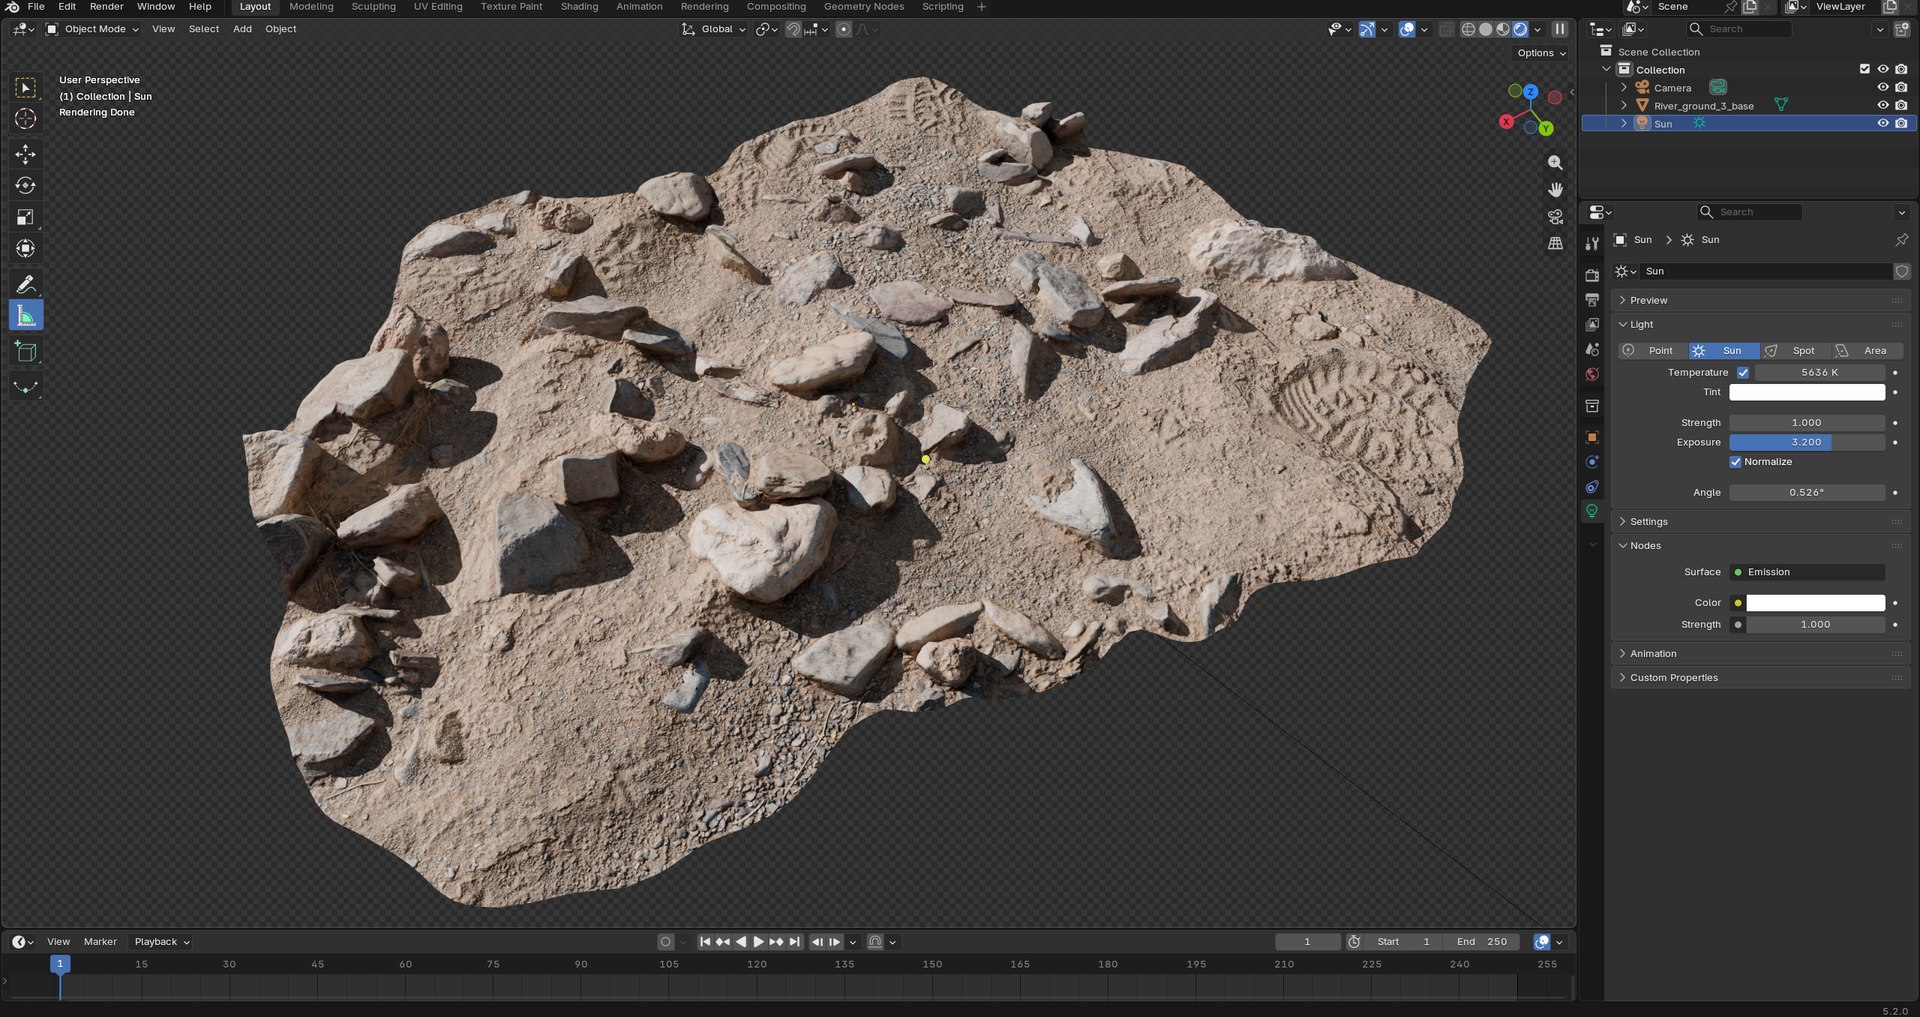Open the Object properties tab icon
Screen dimensions: 1920x1017
point(1592,437)
